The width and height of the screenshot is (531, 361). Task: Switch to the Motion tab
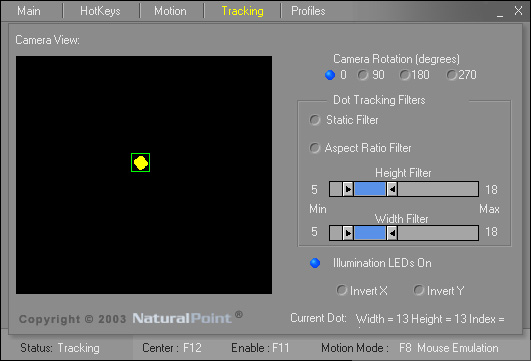coord(170,11)
